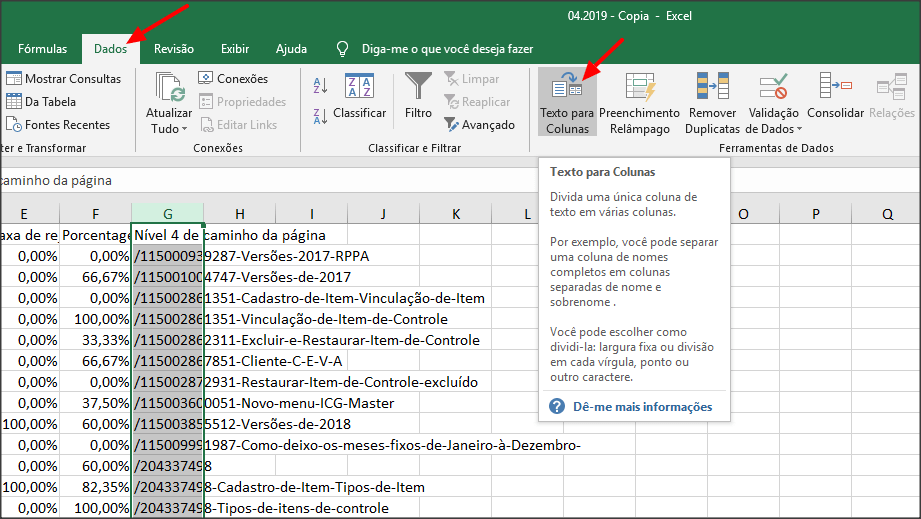Click Dê-me mais informações link
Viewport: 921px width, 519px height.
pyautogui.click(x=643, y=407)
